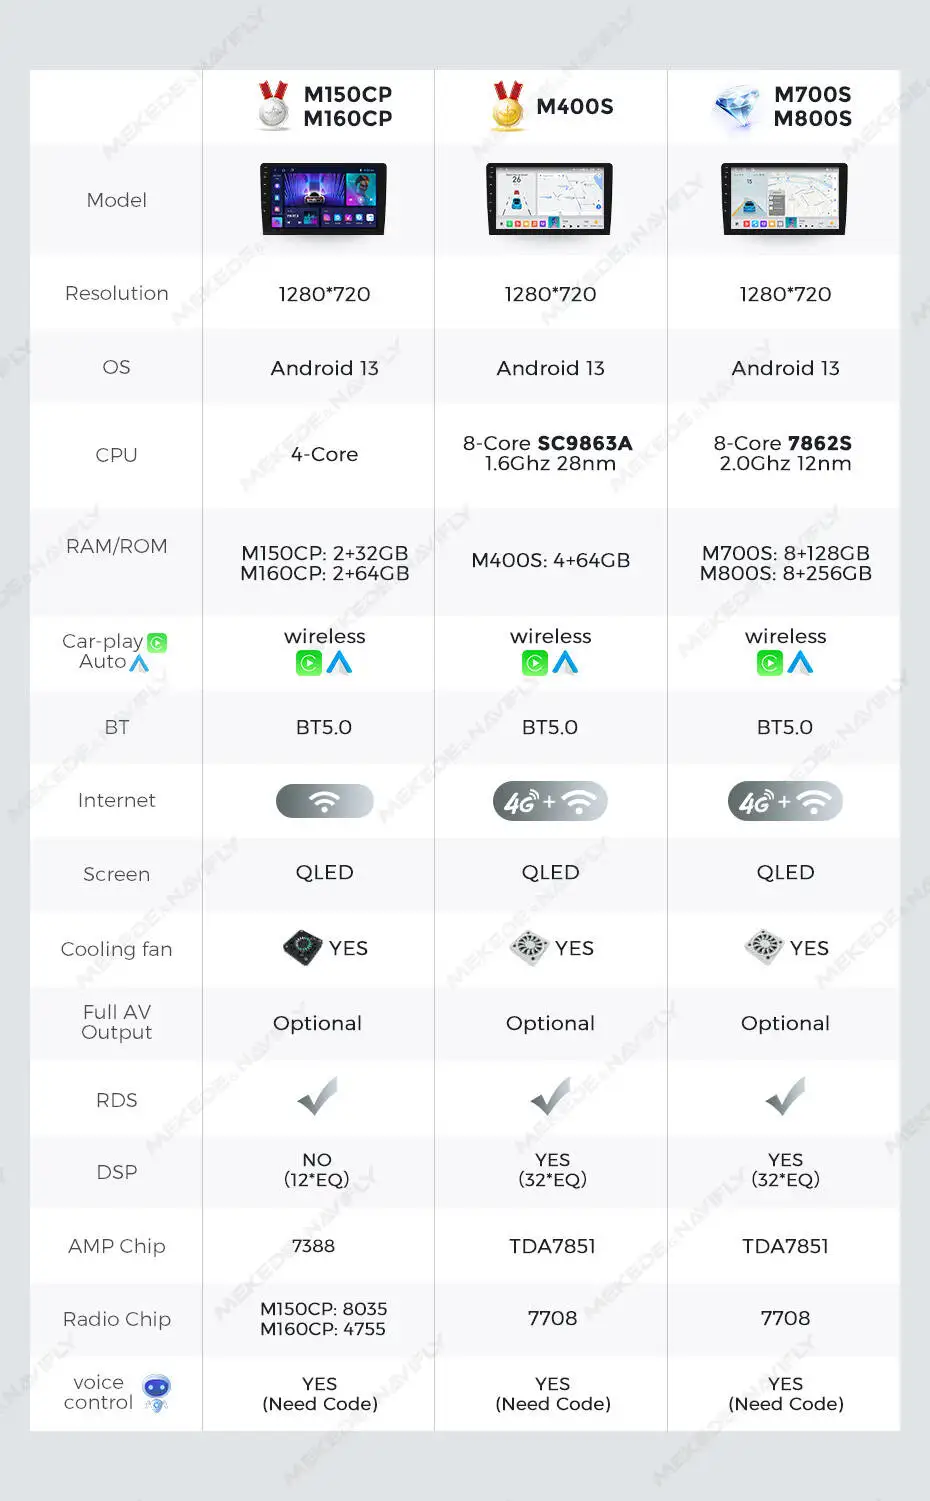
Task: Click the M400S 4G plus WiFi badge
Action: click(550, 801)
